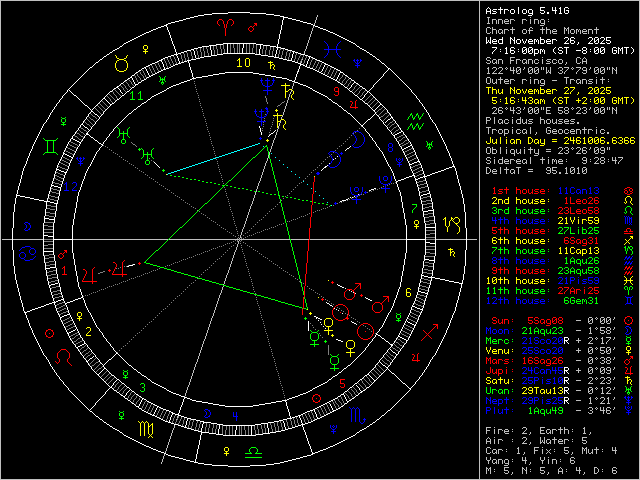640x480 pixels.
Task: Click house number 10 on the chart
Action: 243,63
